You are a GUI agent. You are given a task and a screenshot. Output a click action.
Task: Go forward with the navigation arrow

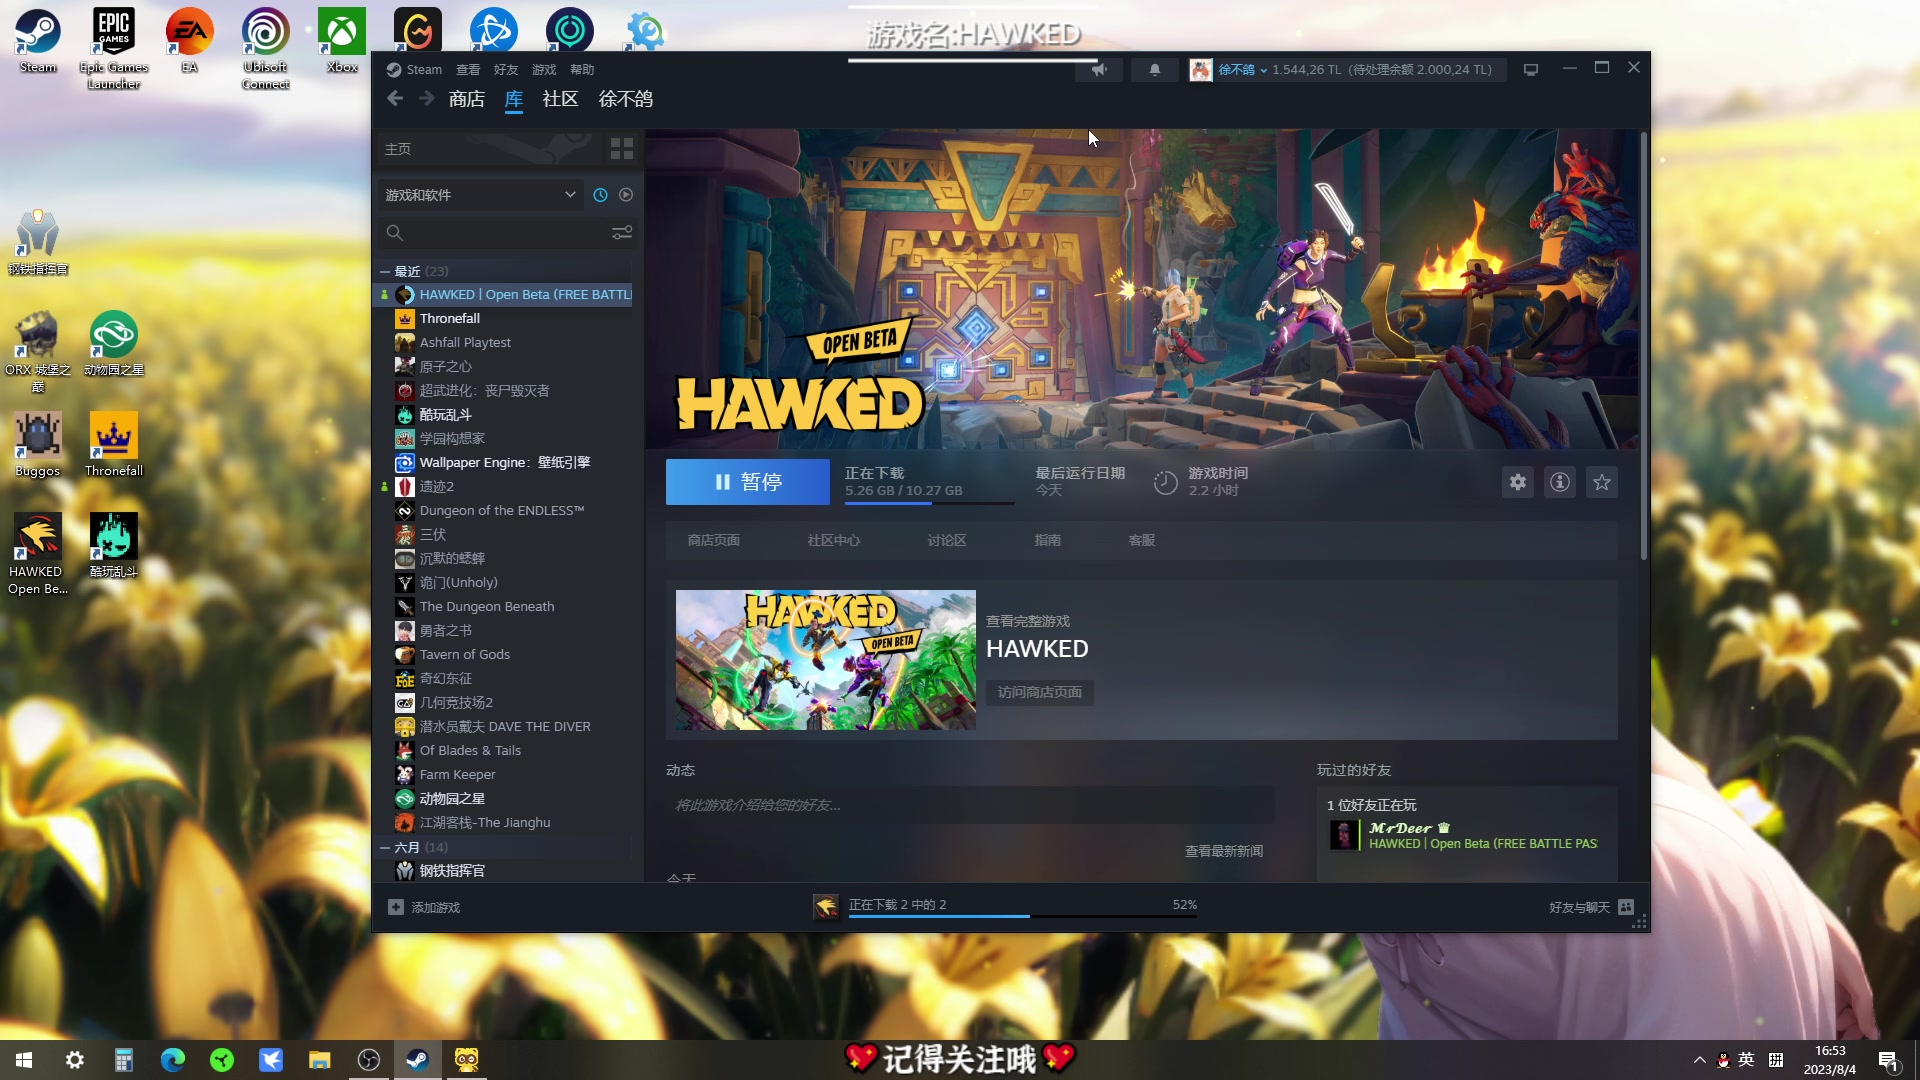click(427, 98)
